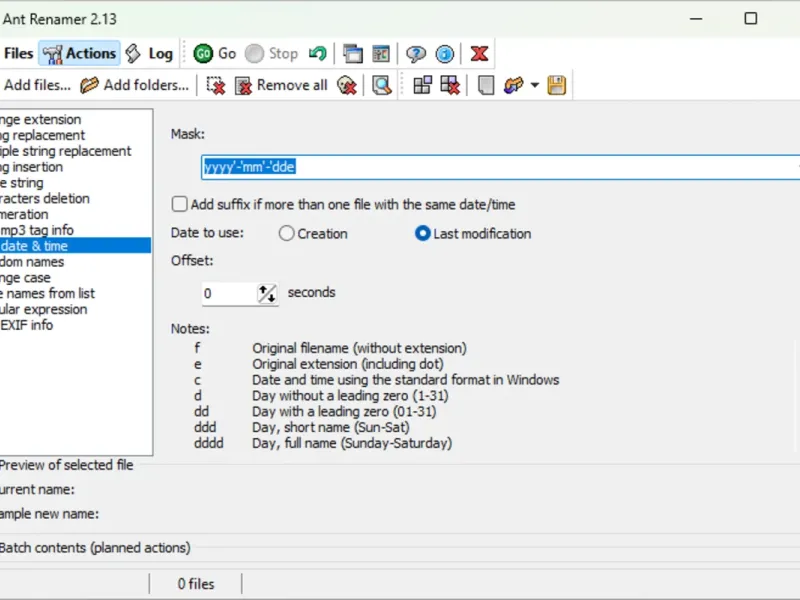Select the Creation date radio button
The height and width of the screenshot is (600, 800).
click(286, 234)
